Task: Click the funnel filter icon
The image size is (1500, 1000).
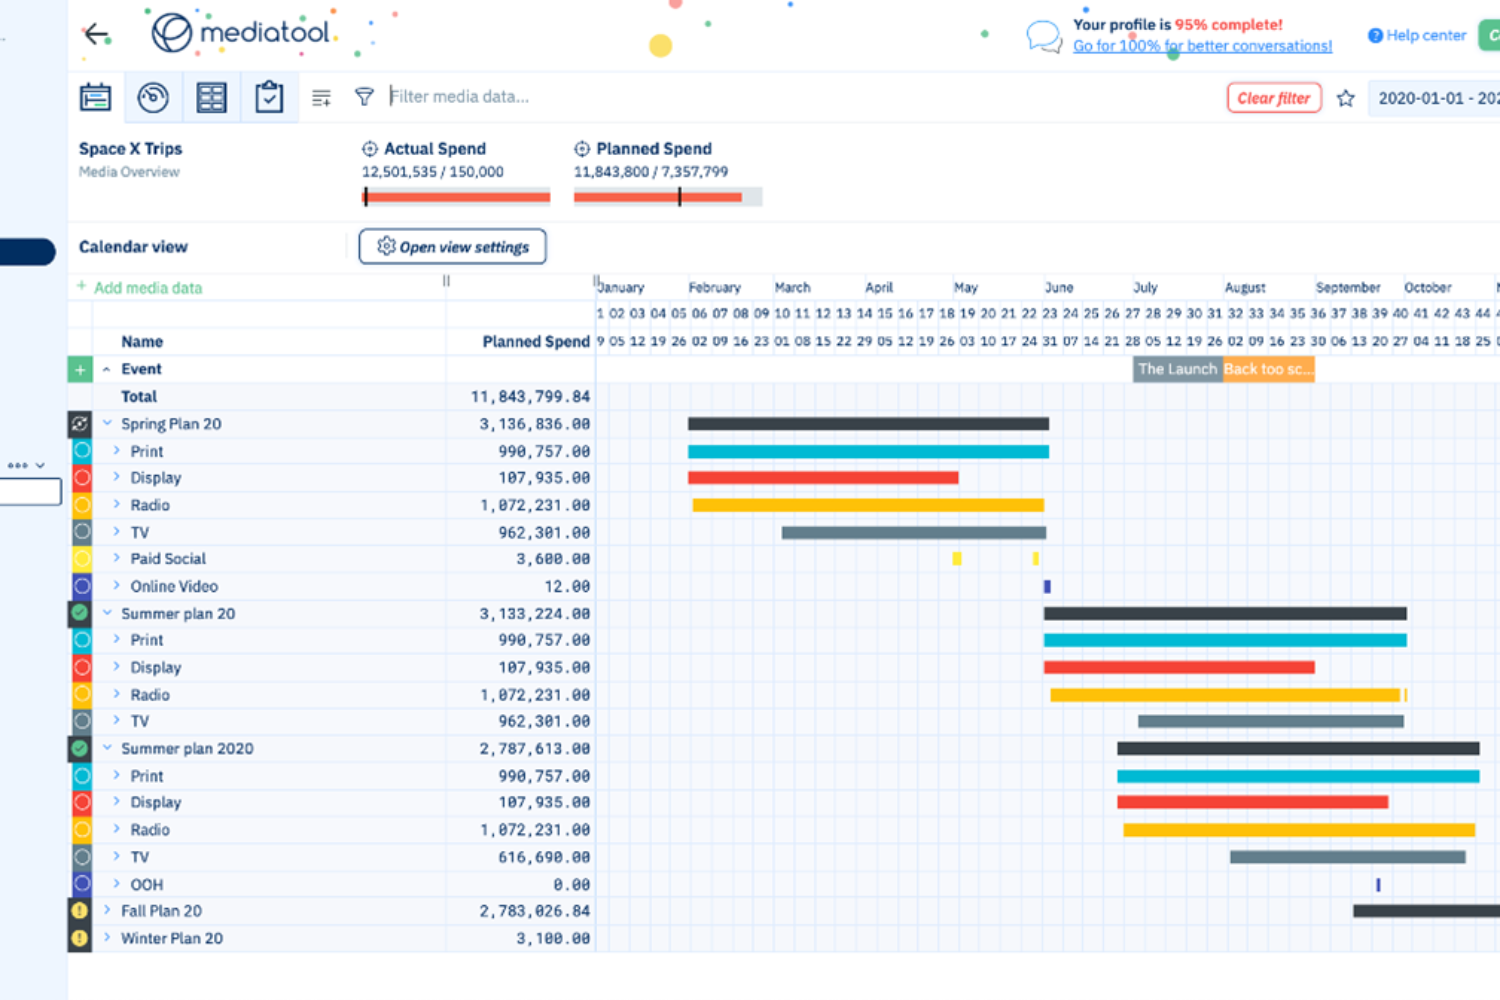Action: click(x=364, y=97)
